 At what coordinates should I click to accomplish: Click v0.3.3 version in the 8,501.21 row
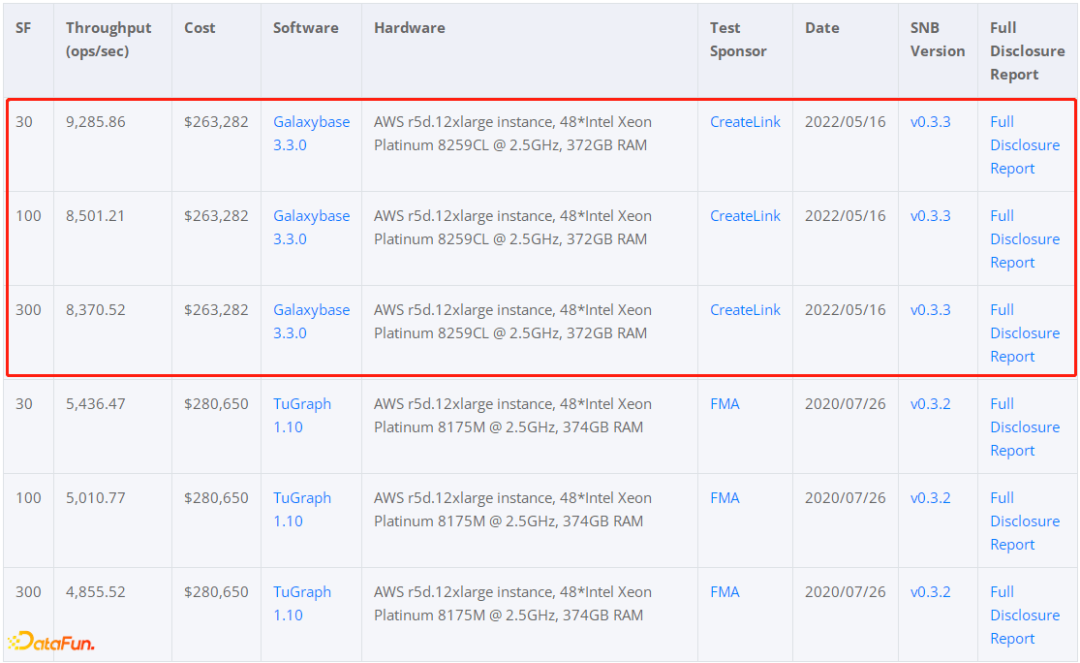click(930, 216)
